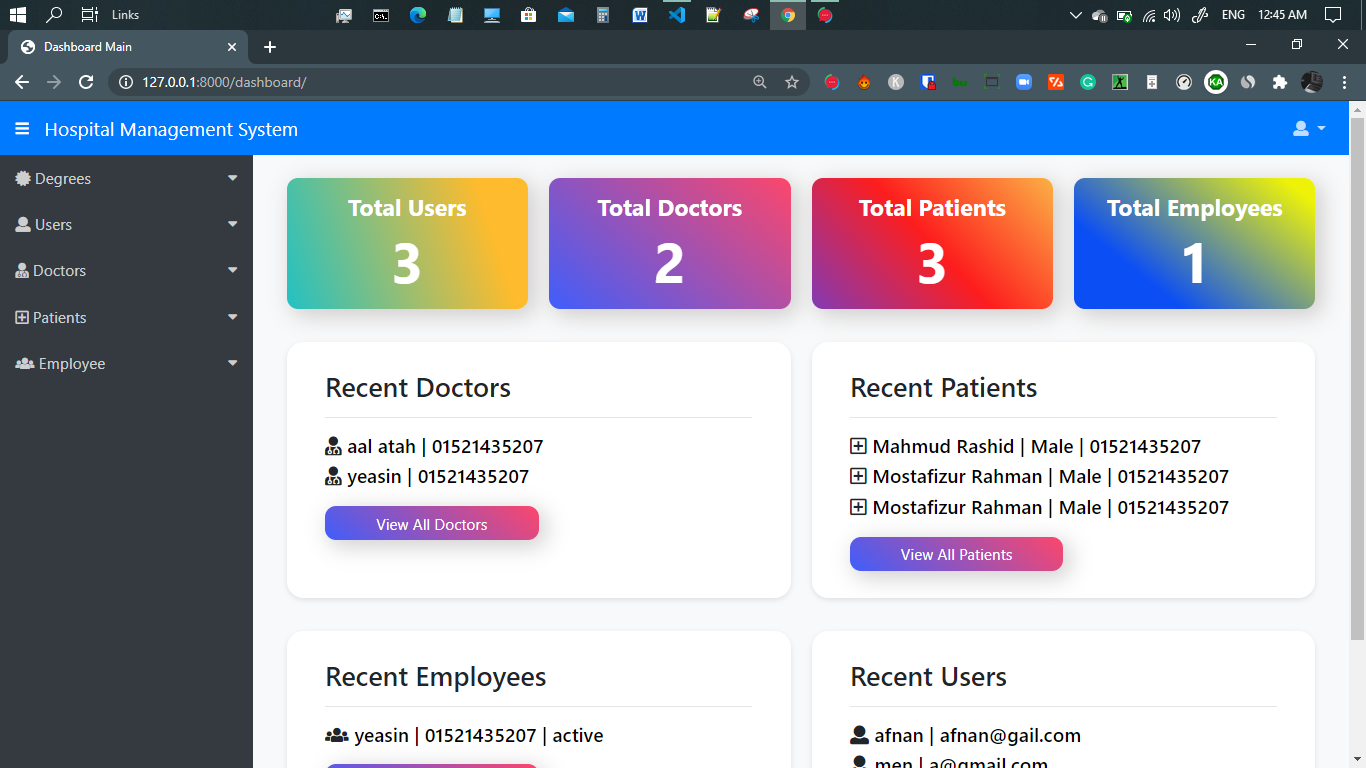Open Microsoft Edge from taskbar

(x=418, y=15)
